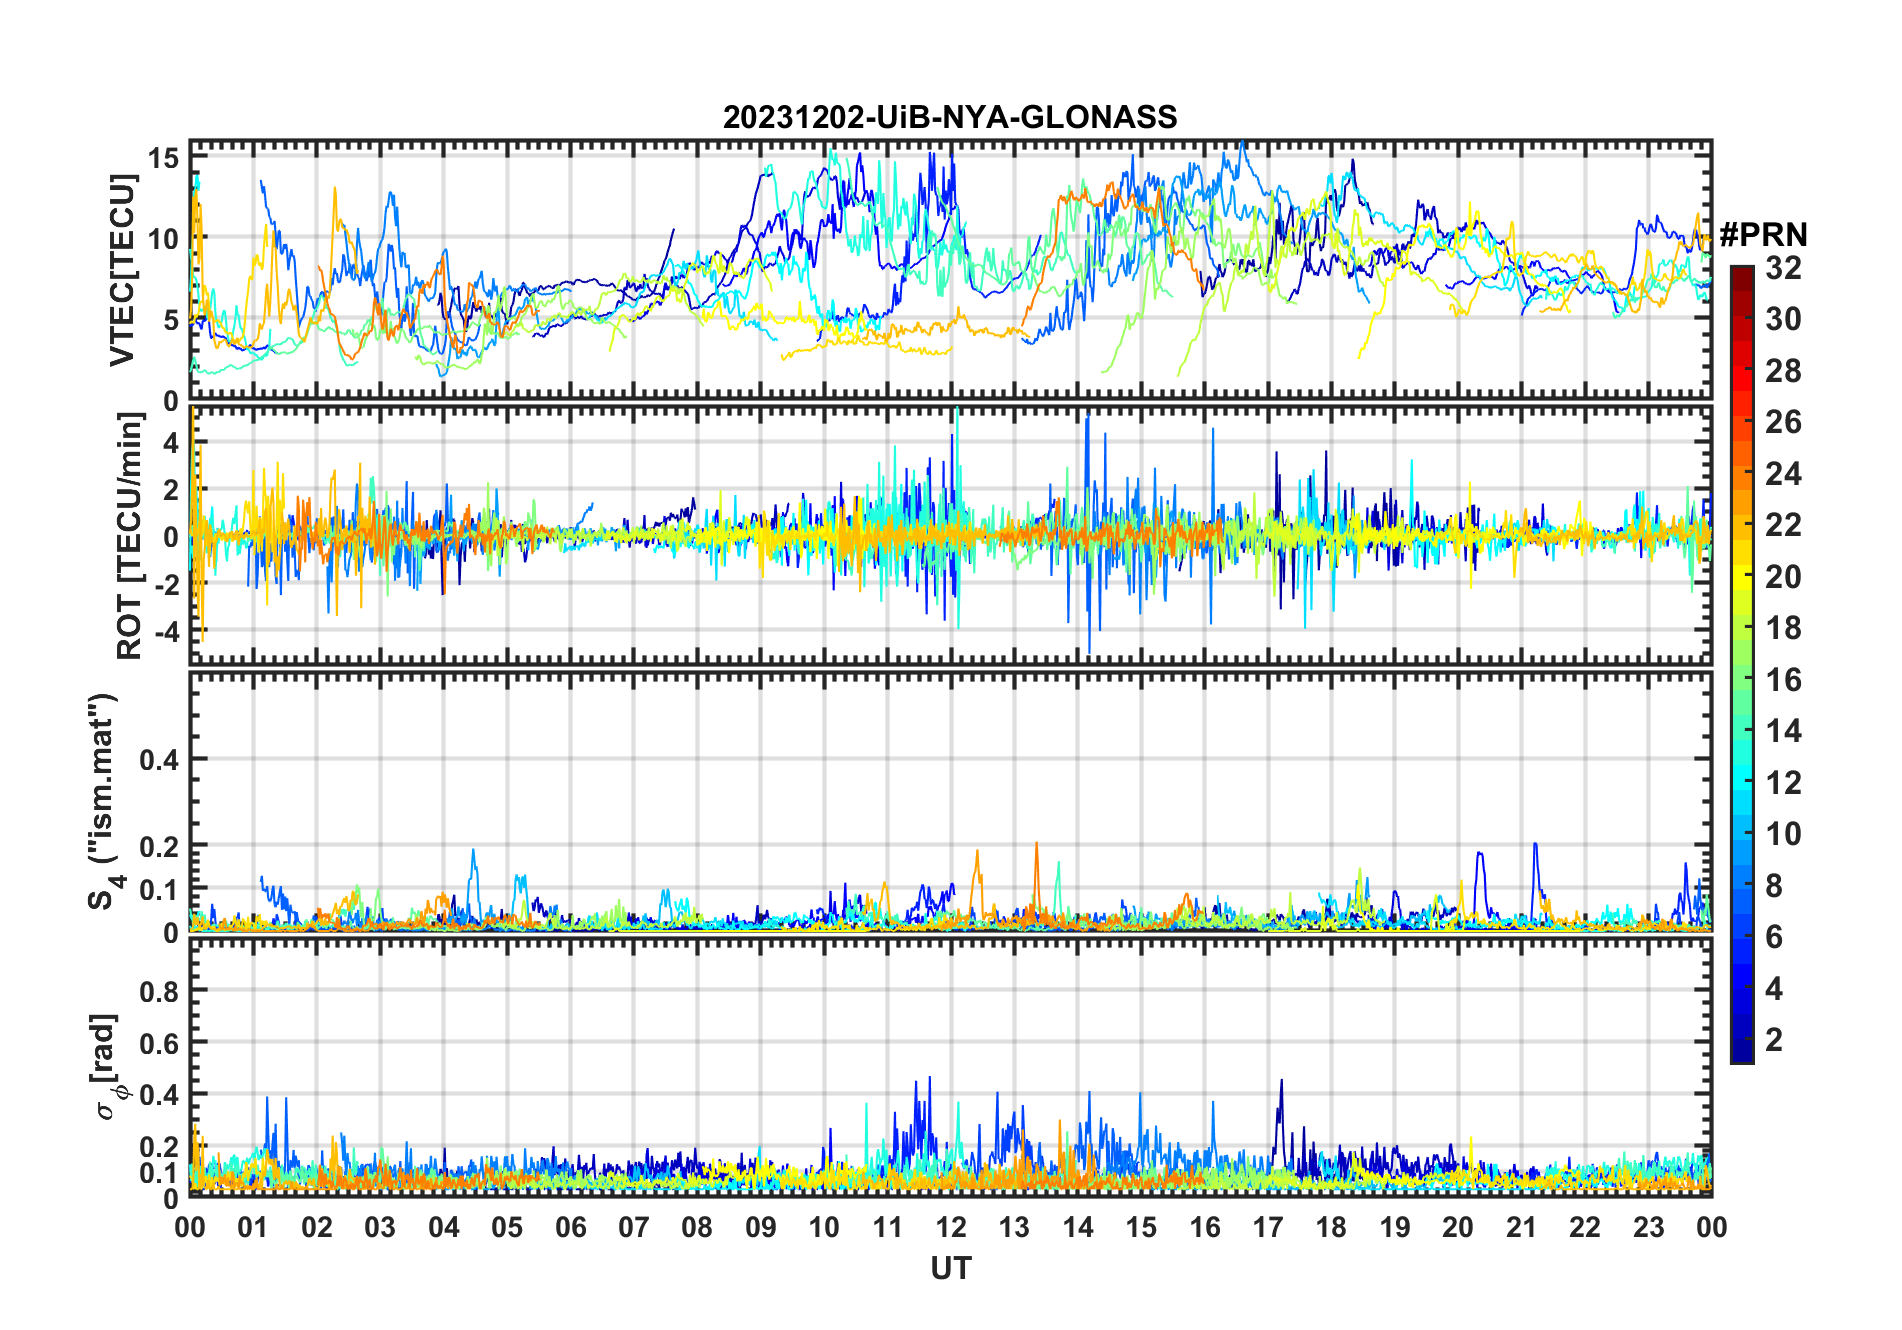1902x1330 pixels.
Task: Click the plot title "20231202-UiB-NYA-GLONASS"
Action: [x=950, y=117]
